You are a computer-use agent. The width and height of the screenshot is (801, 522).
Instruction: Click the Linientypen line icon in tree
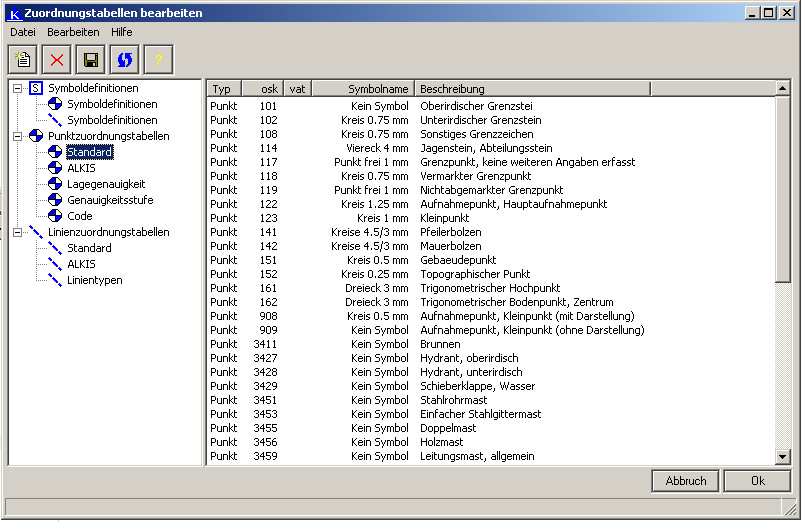[55, 280]
